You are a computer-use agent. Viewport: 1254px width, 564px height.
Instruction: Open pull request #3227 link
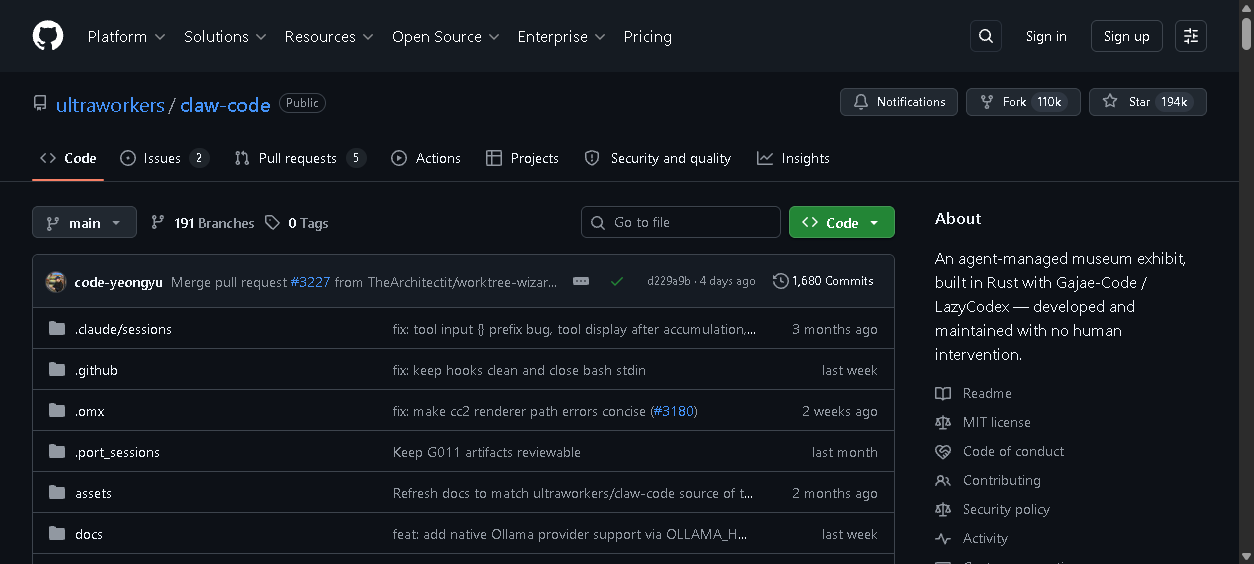[310, 282]
